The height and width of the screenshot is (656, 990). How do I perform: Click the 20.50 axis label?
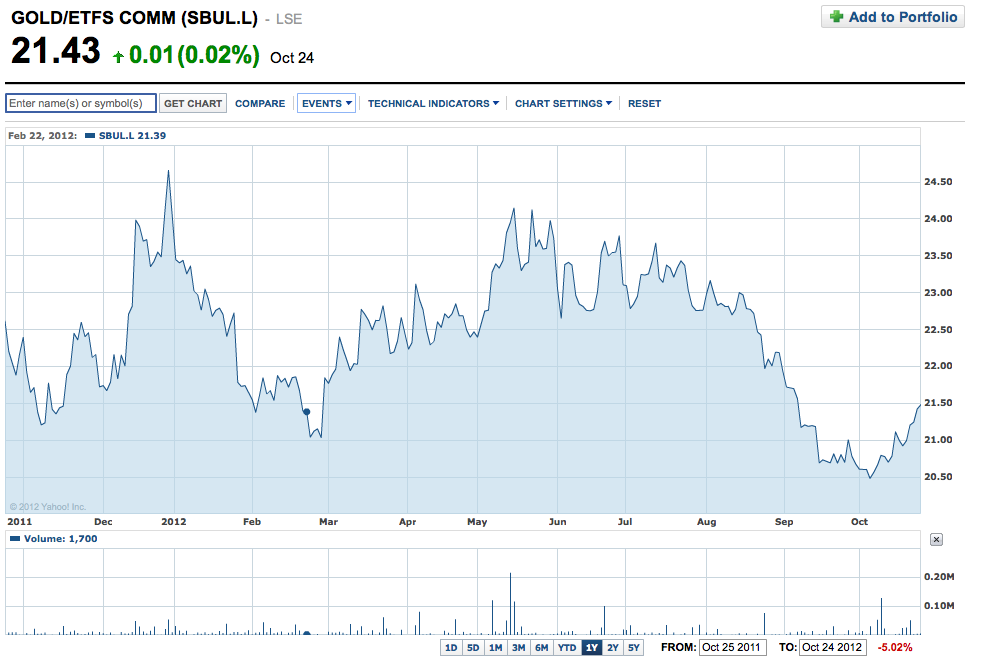click(x=938, y=477)
